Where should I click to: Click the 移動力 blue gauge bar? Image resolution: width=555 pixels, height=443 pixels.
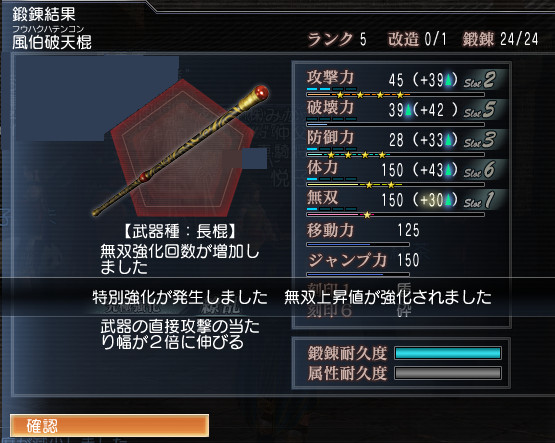pyautogui.click(x=358, y=244)
